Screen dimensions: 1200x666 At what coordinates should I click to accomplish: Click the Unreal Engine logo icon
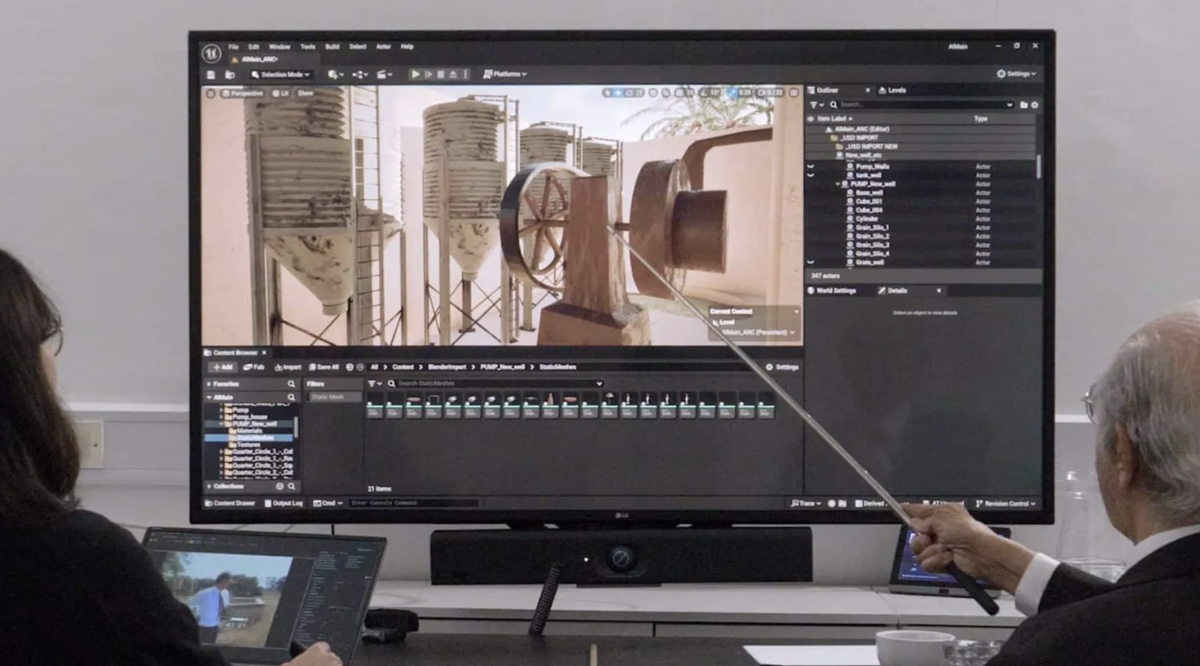211,53
